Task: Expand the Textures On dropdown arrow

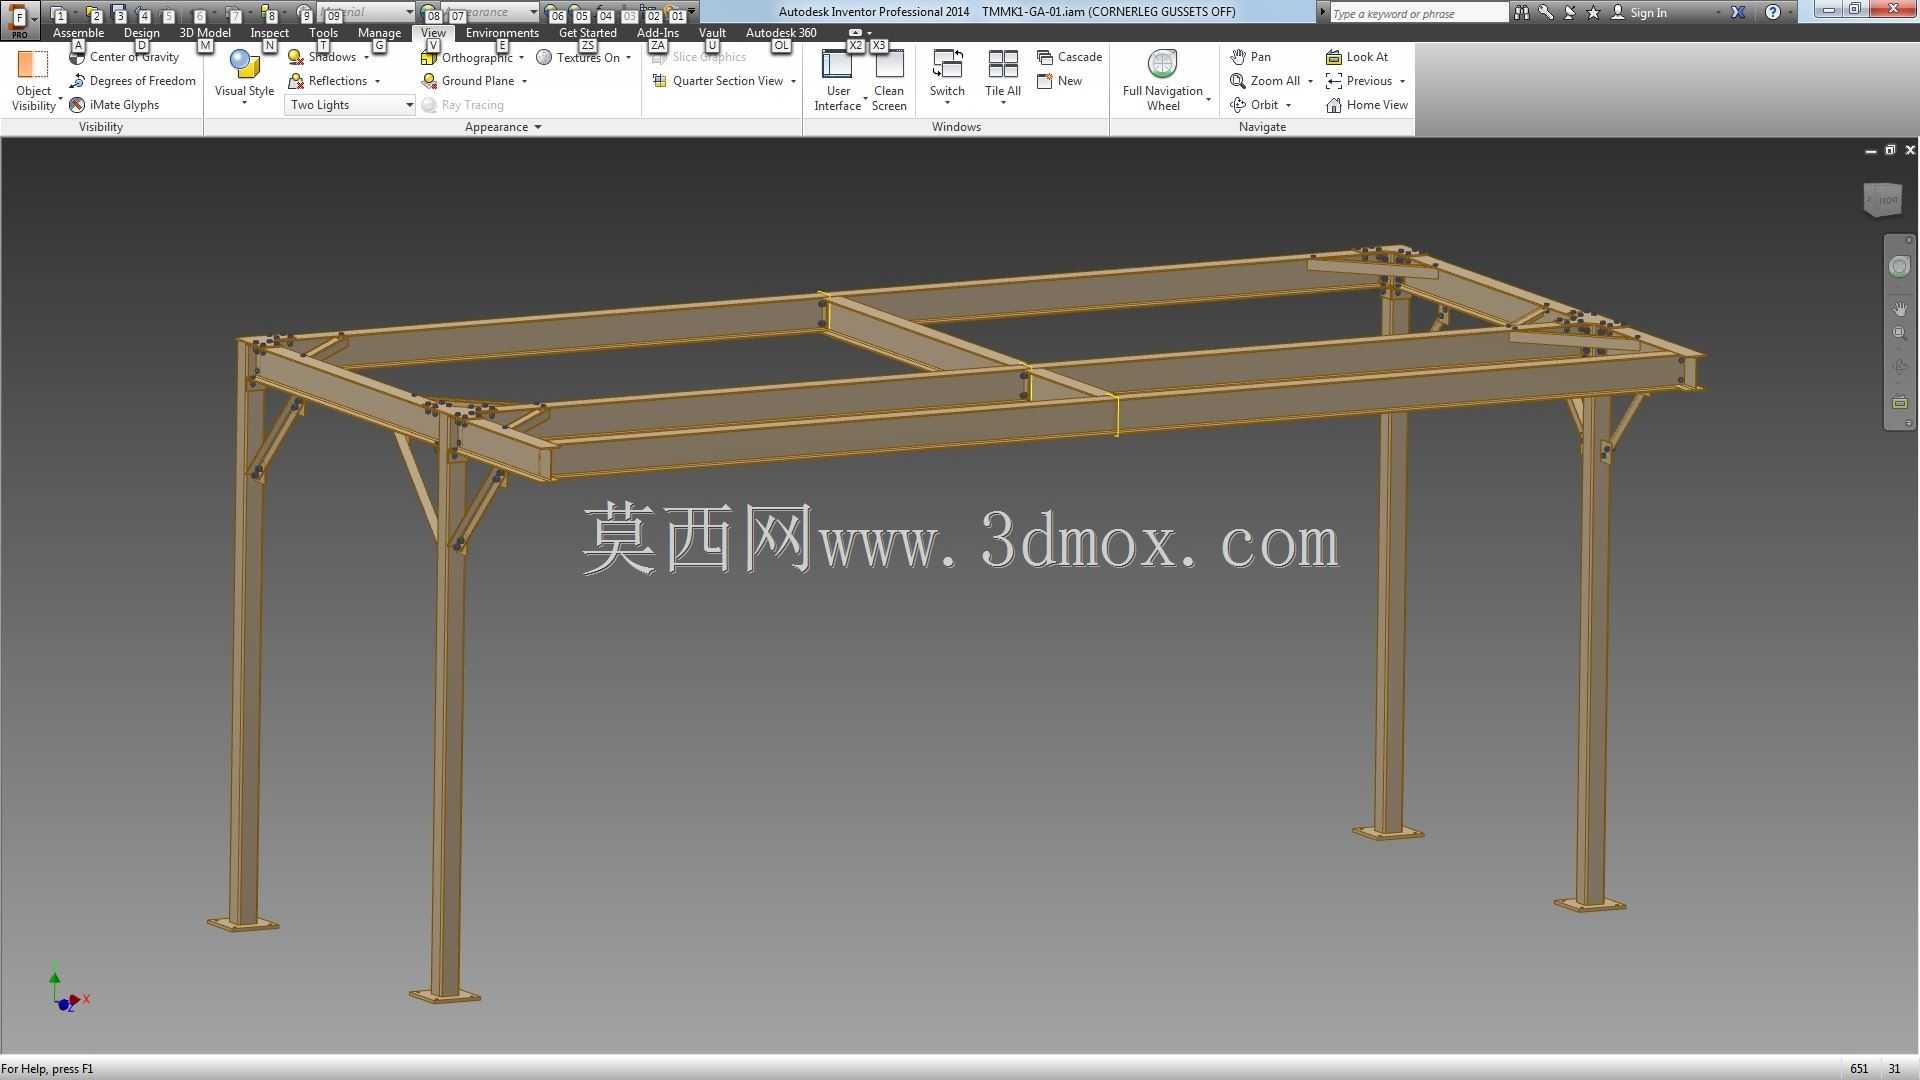Action: [x=628, y=57]
